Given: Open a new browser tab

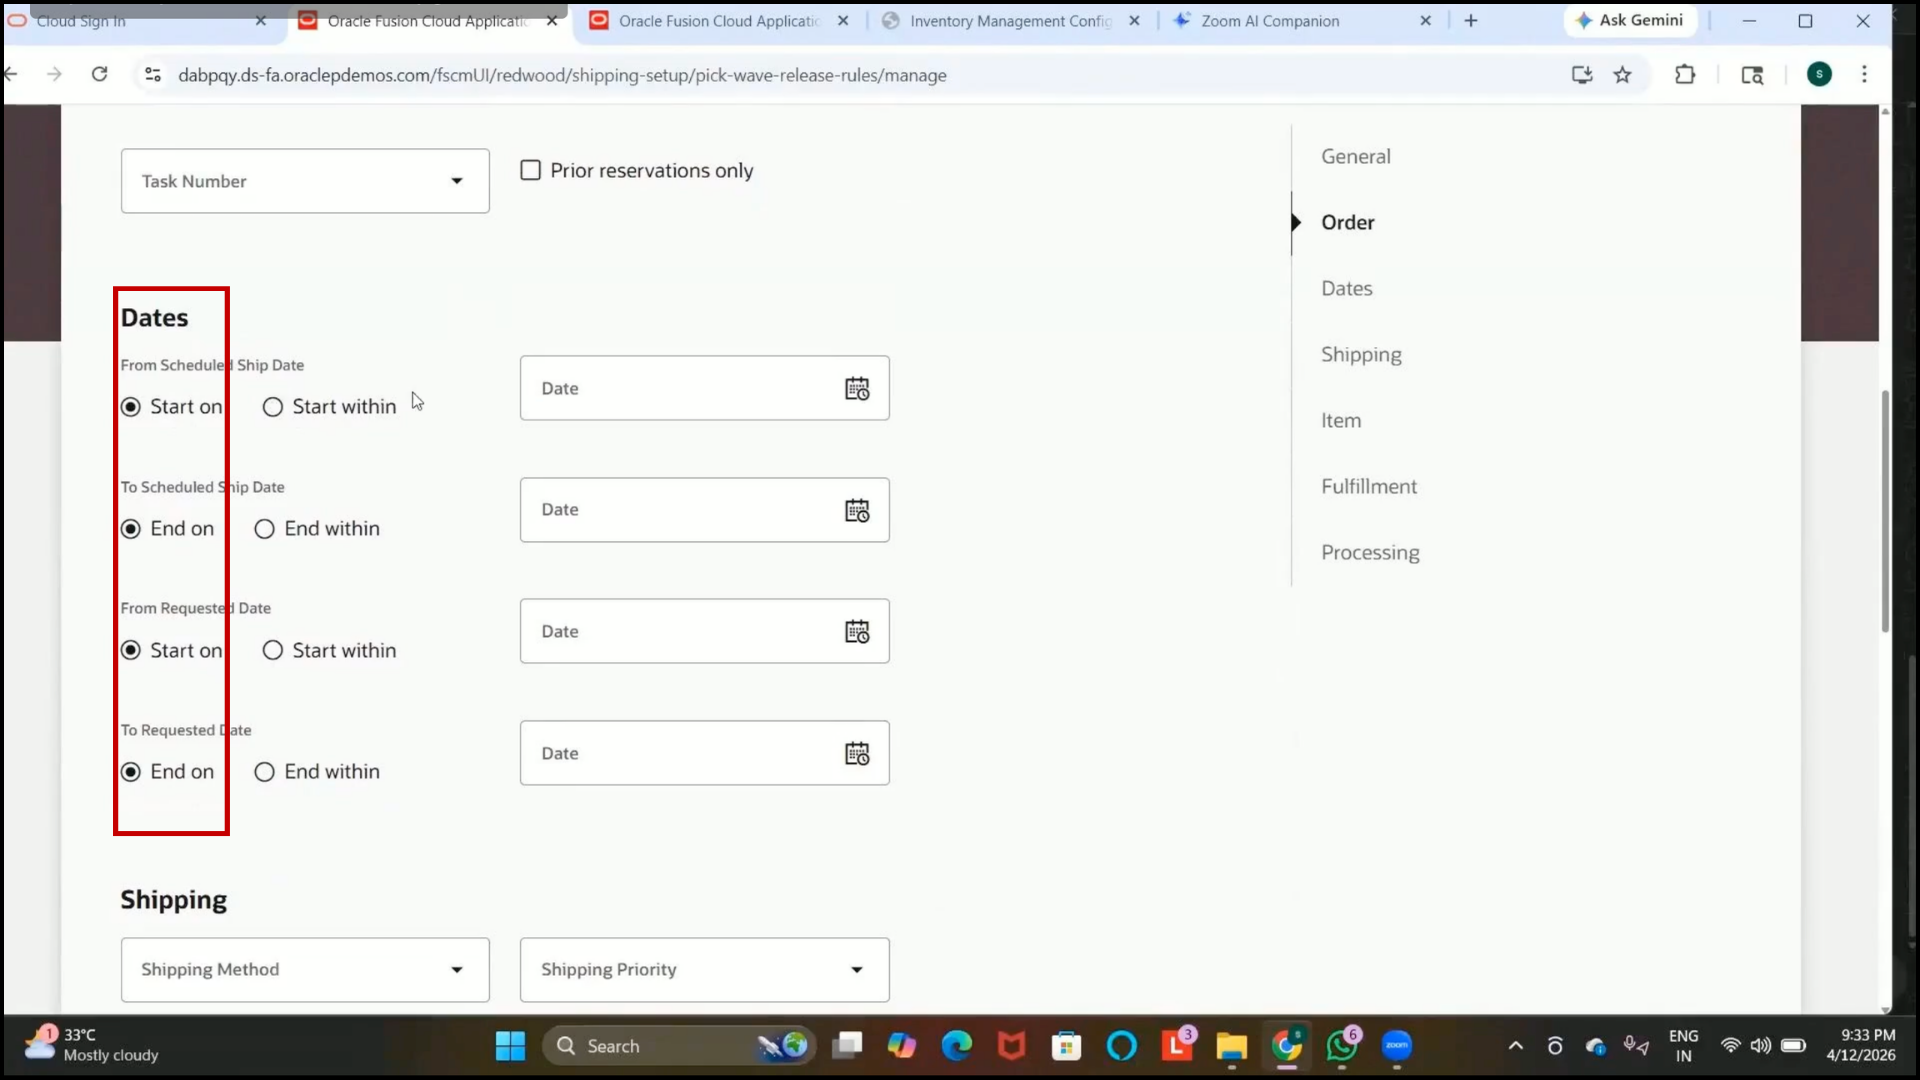Looking at the screenshot, I should 1470,20.
